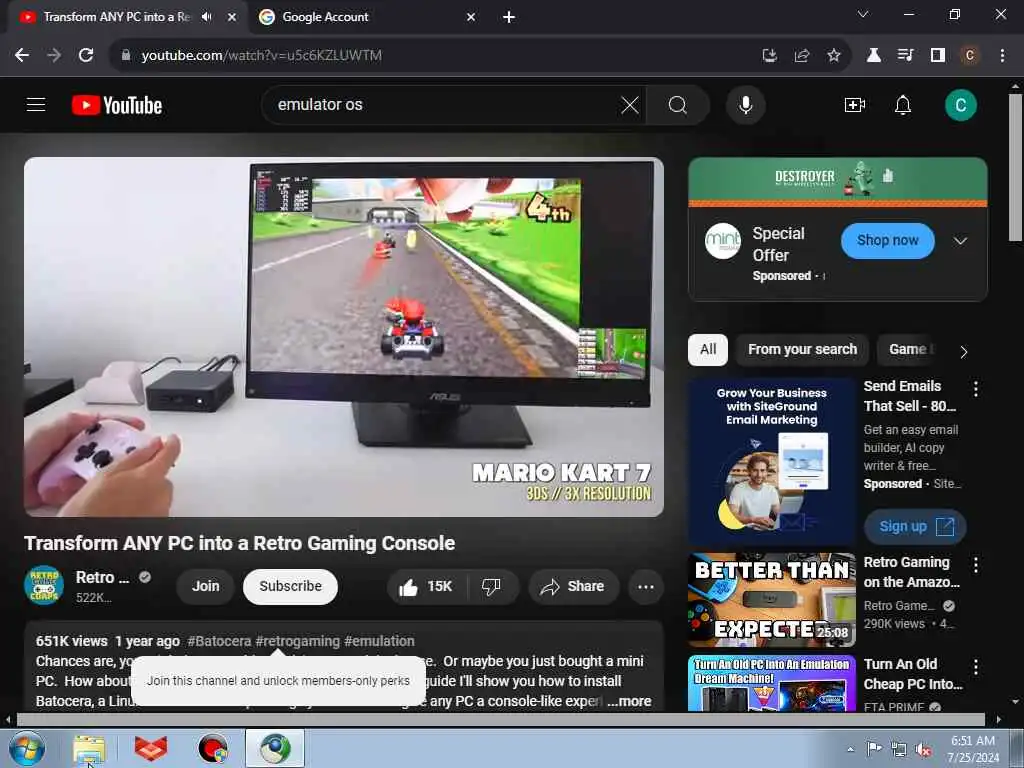Click Shop now on mint ad

(x=888, y=240)
